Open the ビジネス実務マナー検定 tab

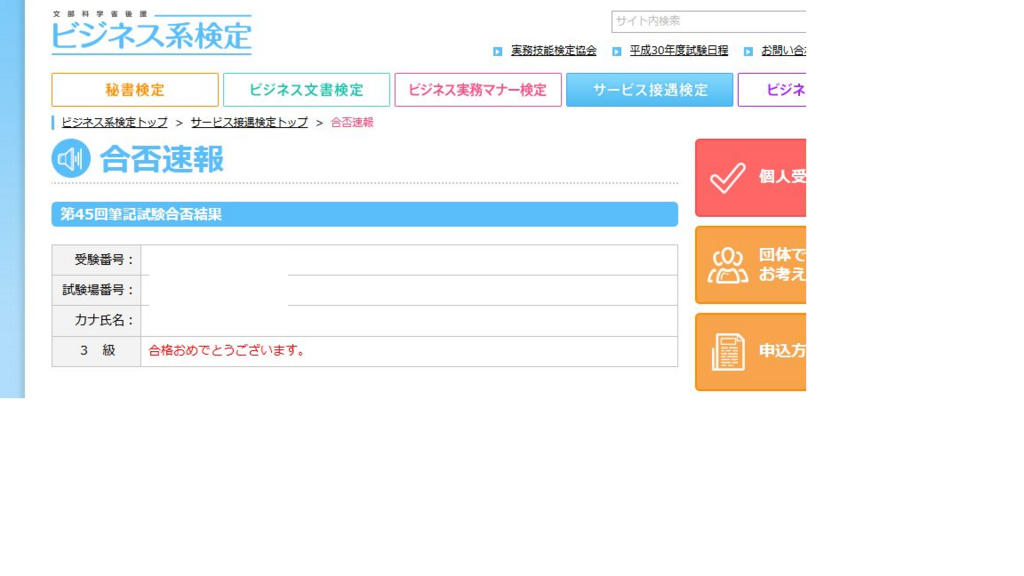click(478, 90)
